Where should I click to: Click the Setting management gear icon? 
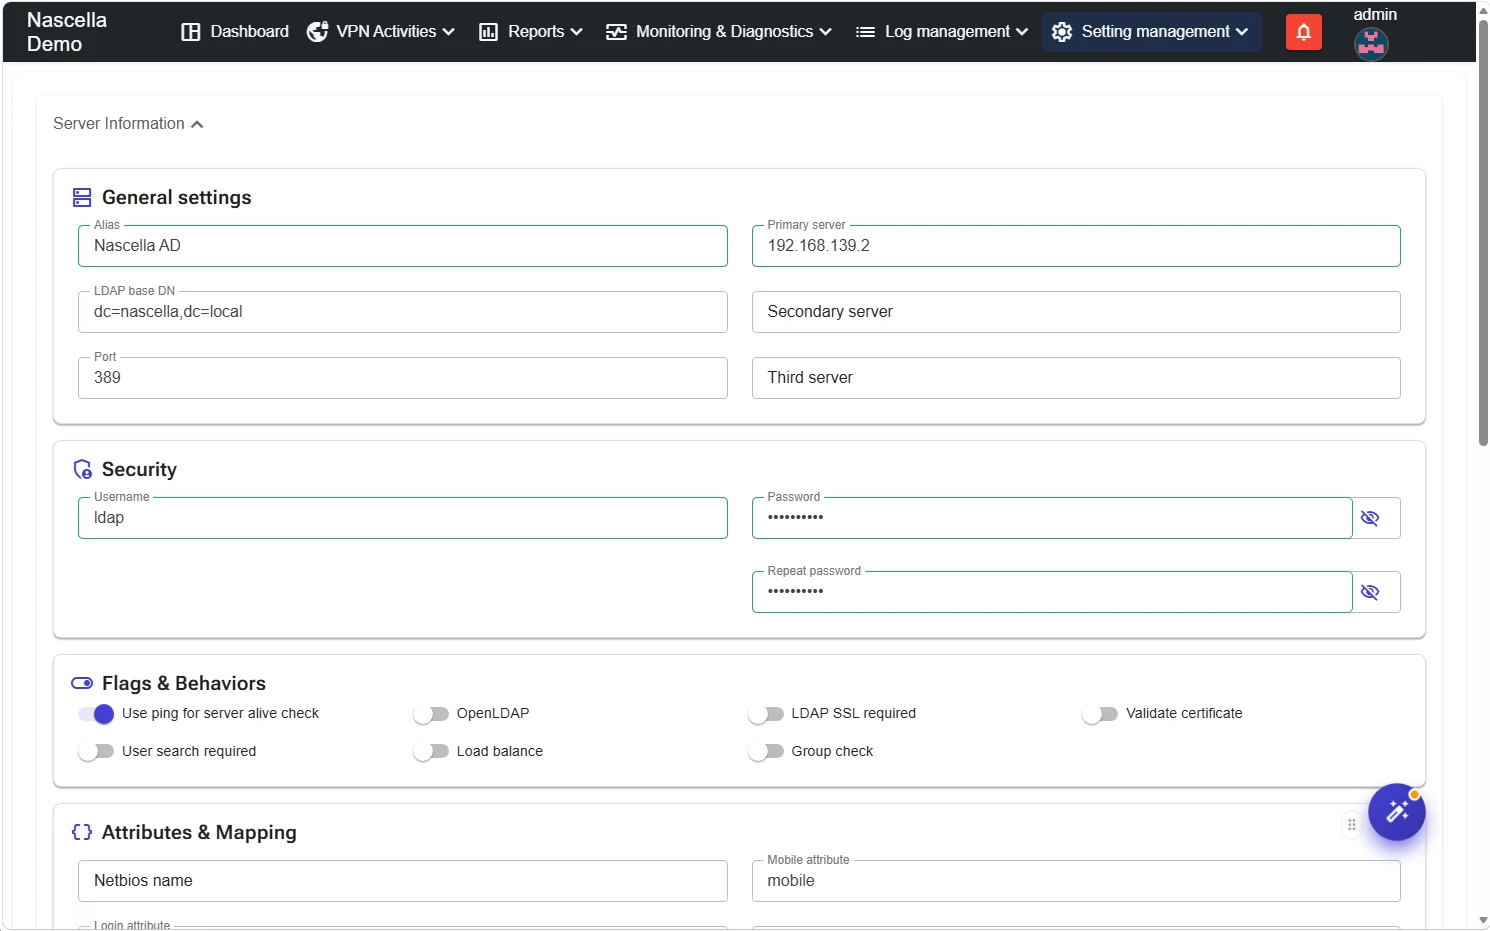pyautogui.click(x=1062, y=32)
